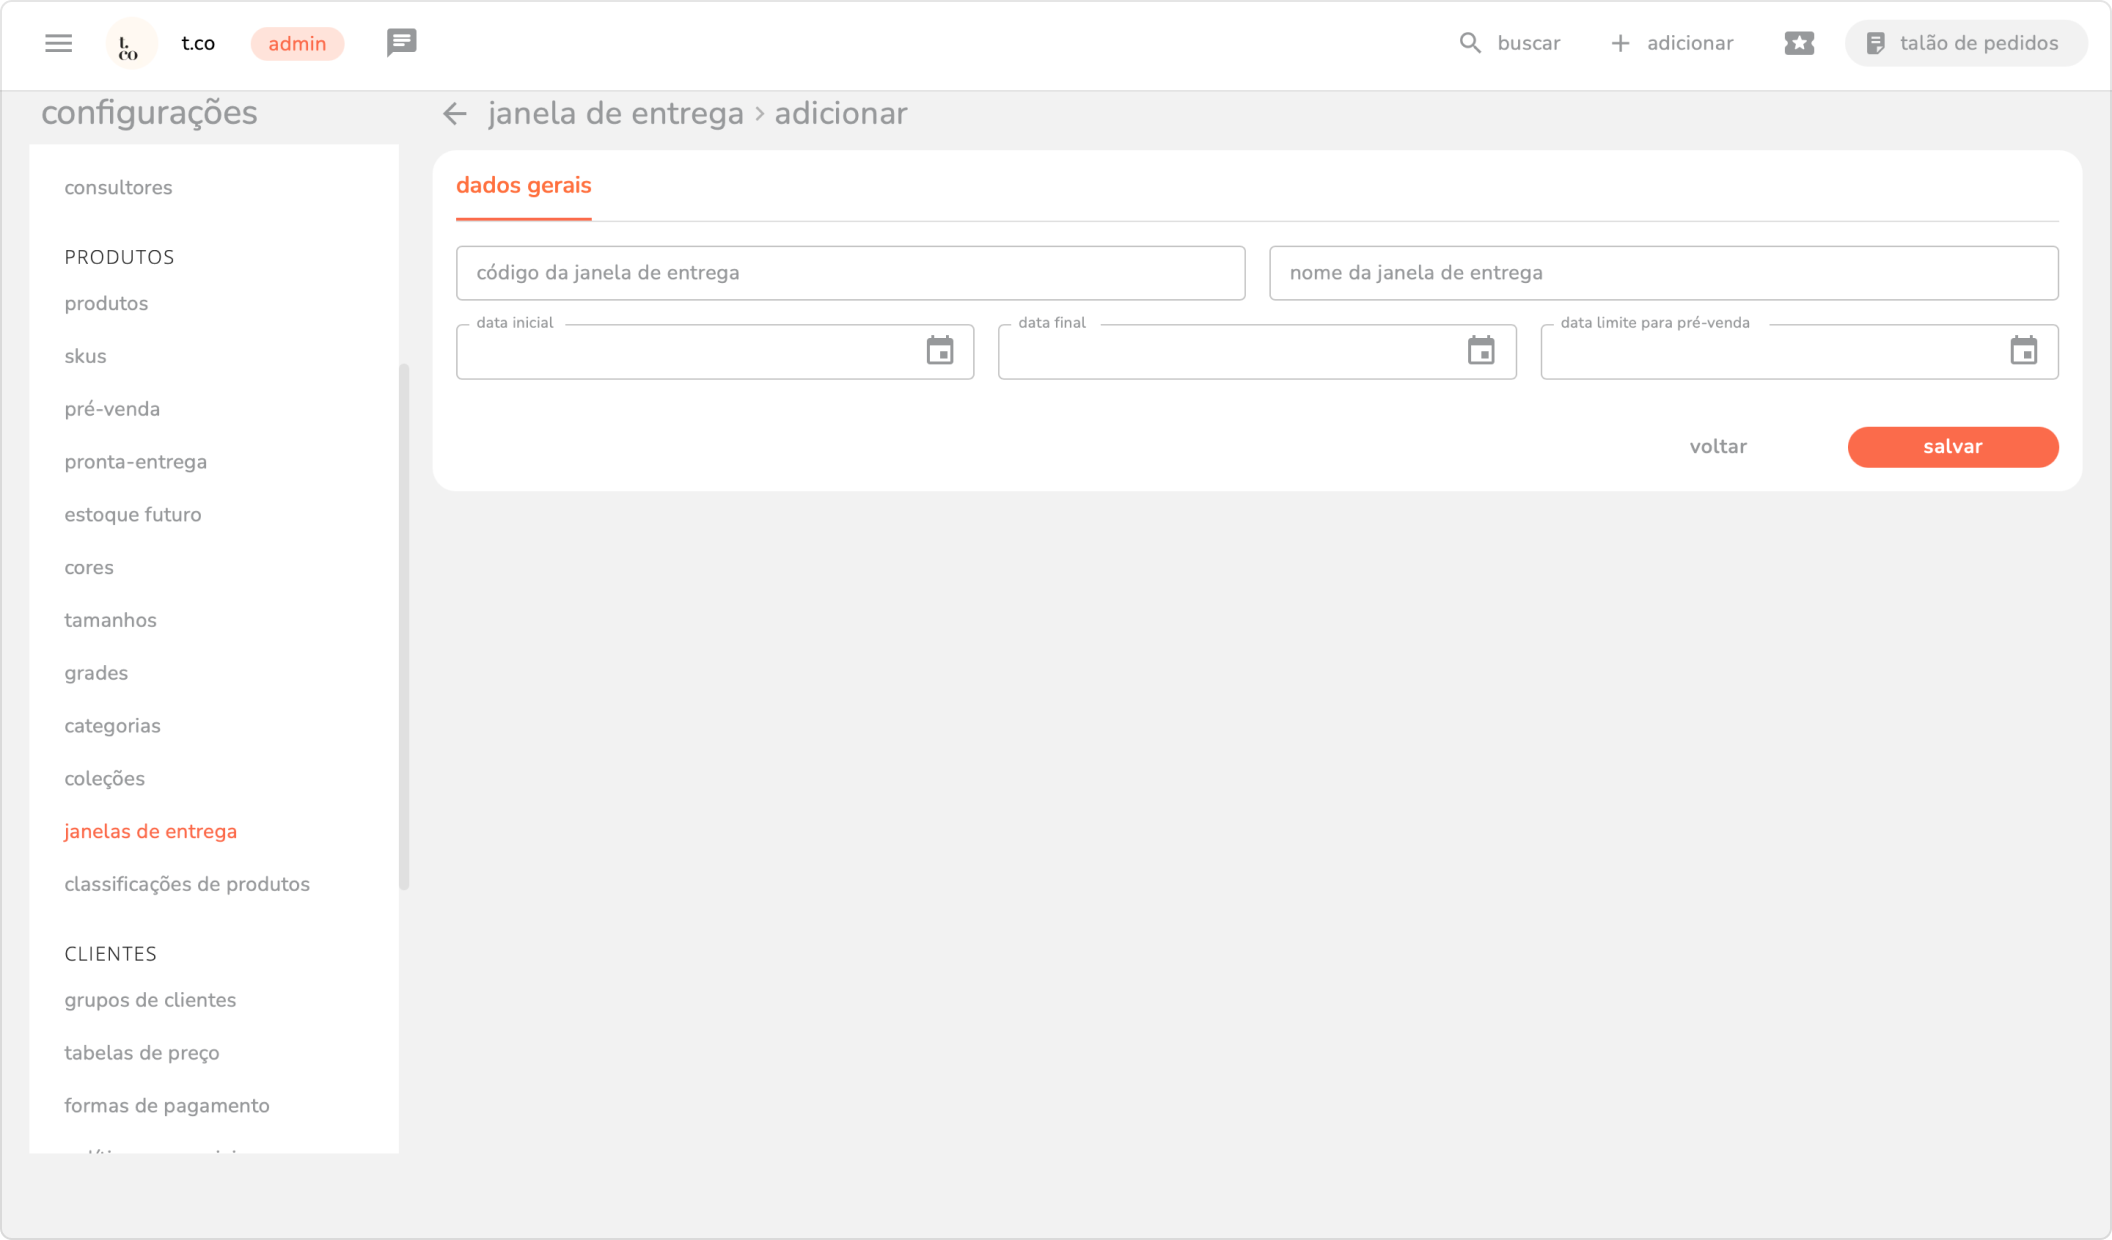Open the star ticket icon
The image size is (2112, 1240).
point(1798,43)
